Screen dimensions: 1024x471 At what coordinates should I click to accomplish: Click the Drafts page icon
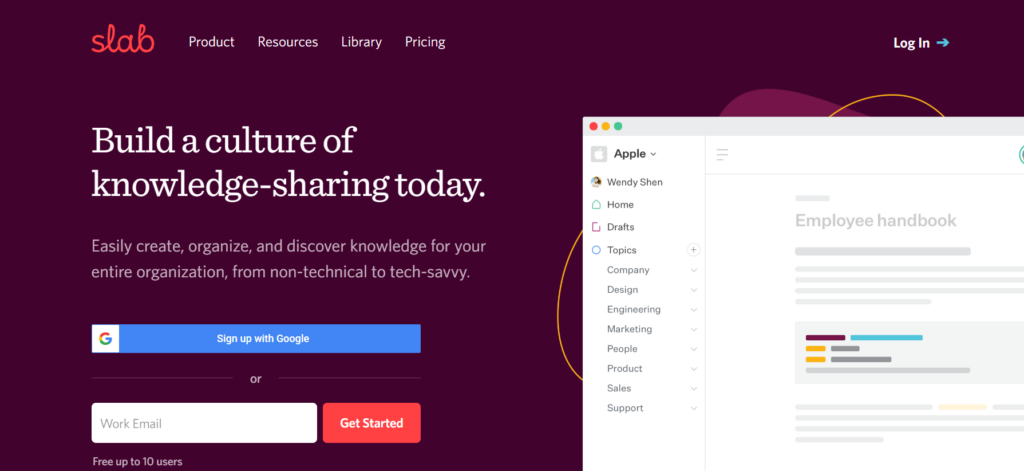[596, 227]
